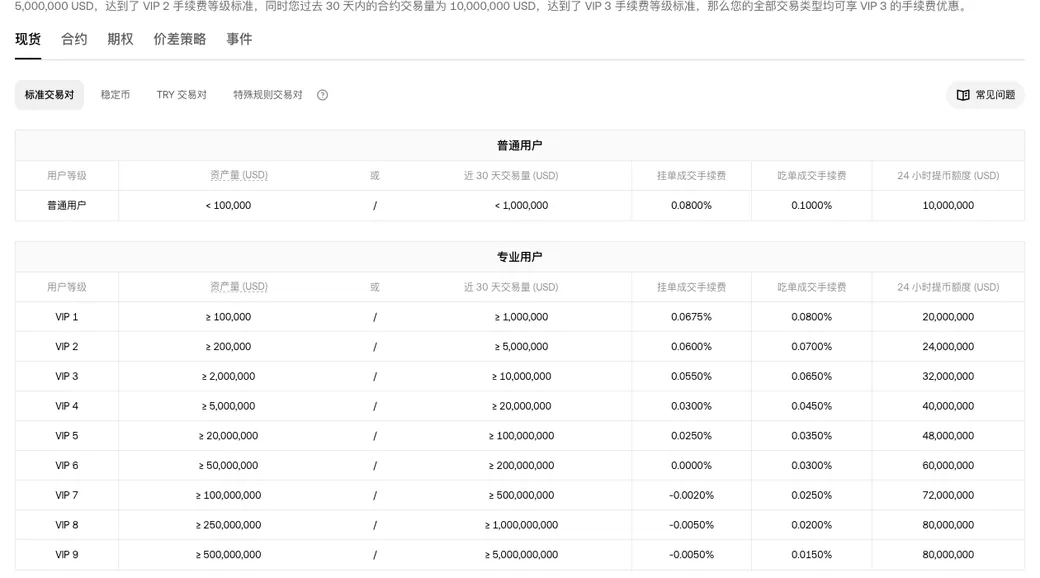Select the 事件 tab
This screenshot has height=578, width=1040.
239,39
